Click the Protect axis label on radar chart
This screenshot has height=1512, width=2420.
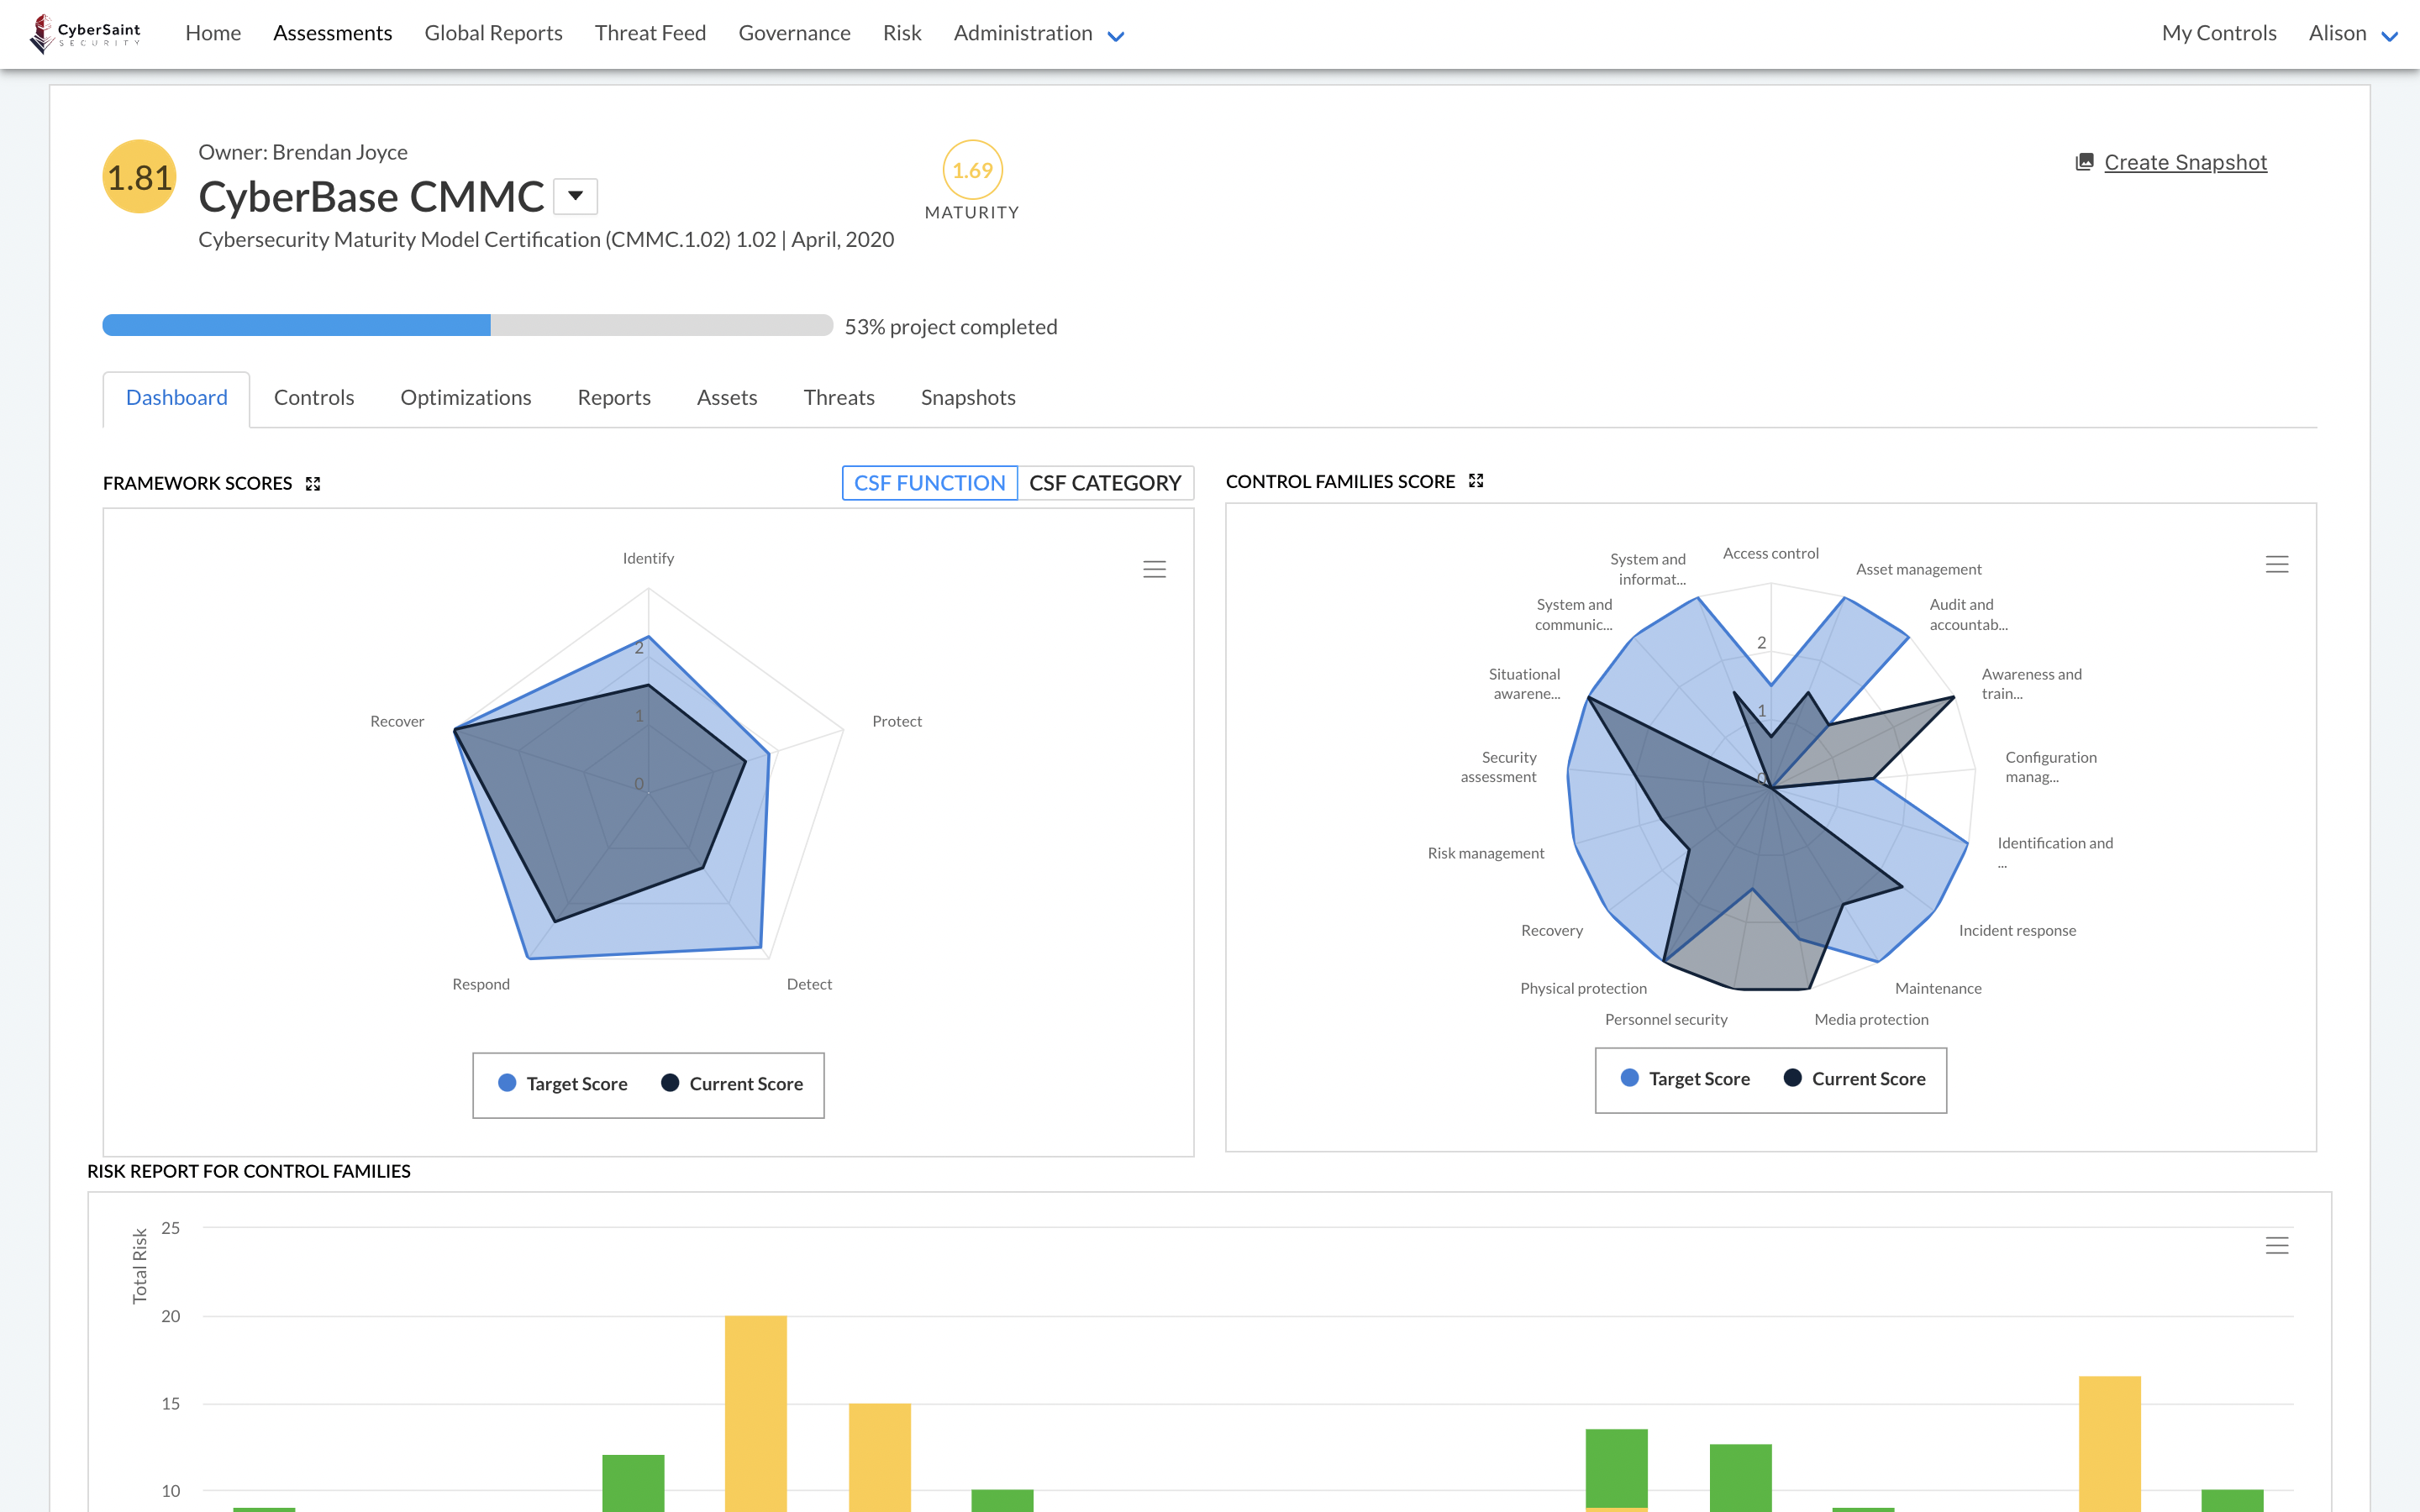[x=897, y=721]
